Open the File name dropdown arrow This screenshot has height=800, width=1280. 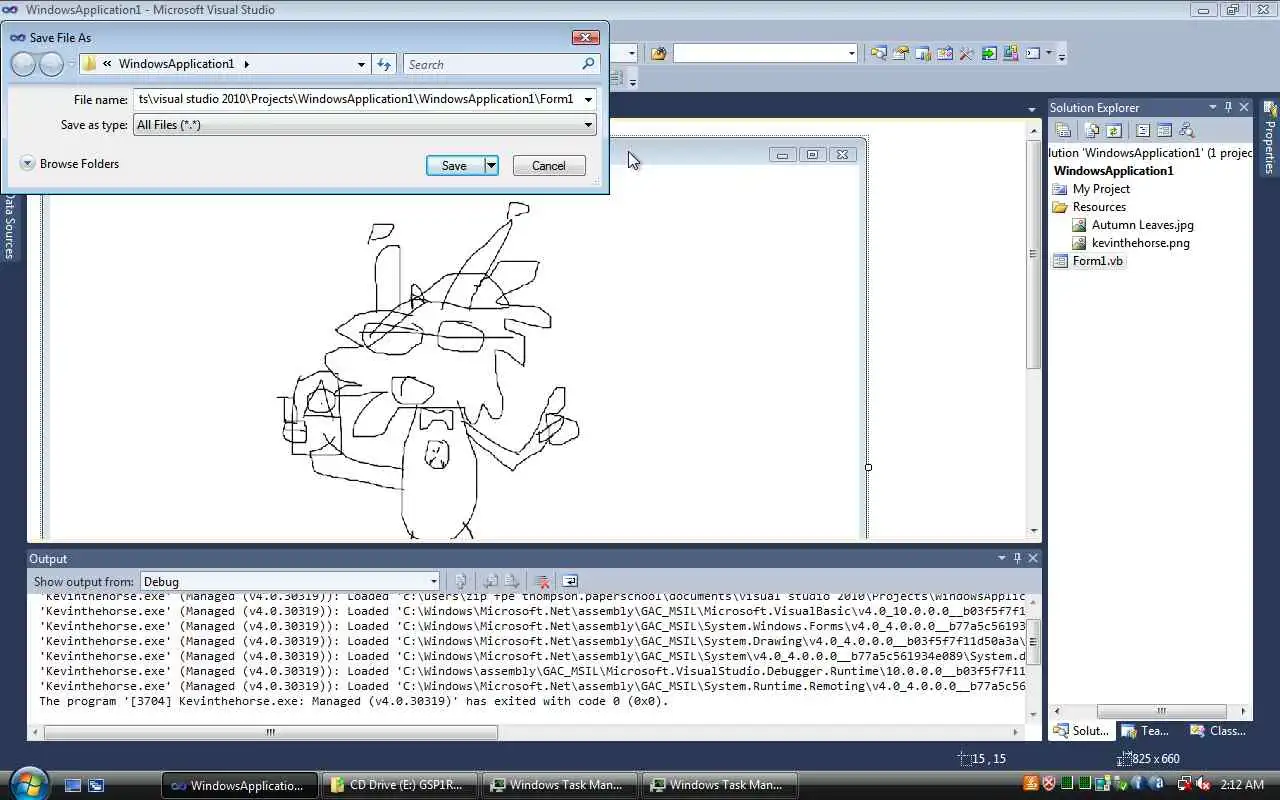click(588, 99)
